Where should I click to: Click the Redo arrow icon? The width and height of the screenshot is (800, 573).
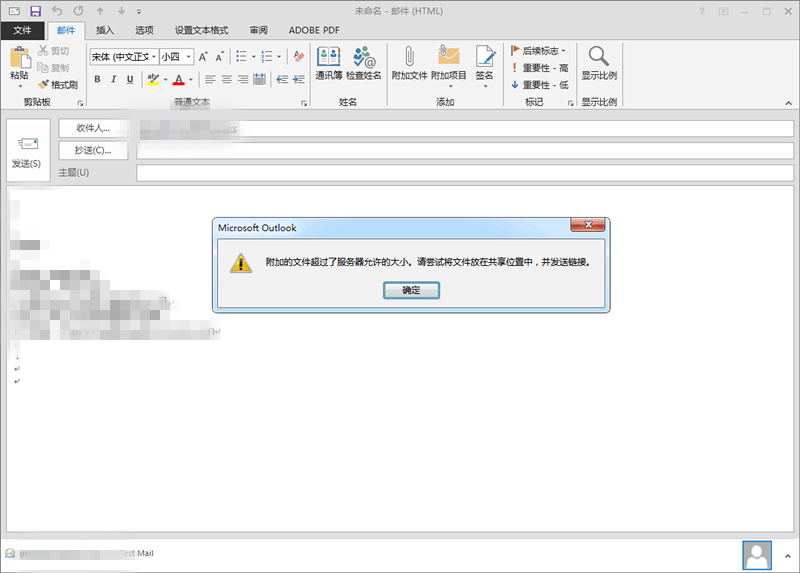(78, 11)
